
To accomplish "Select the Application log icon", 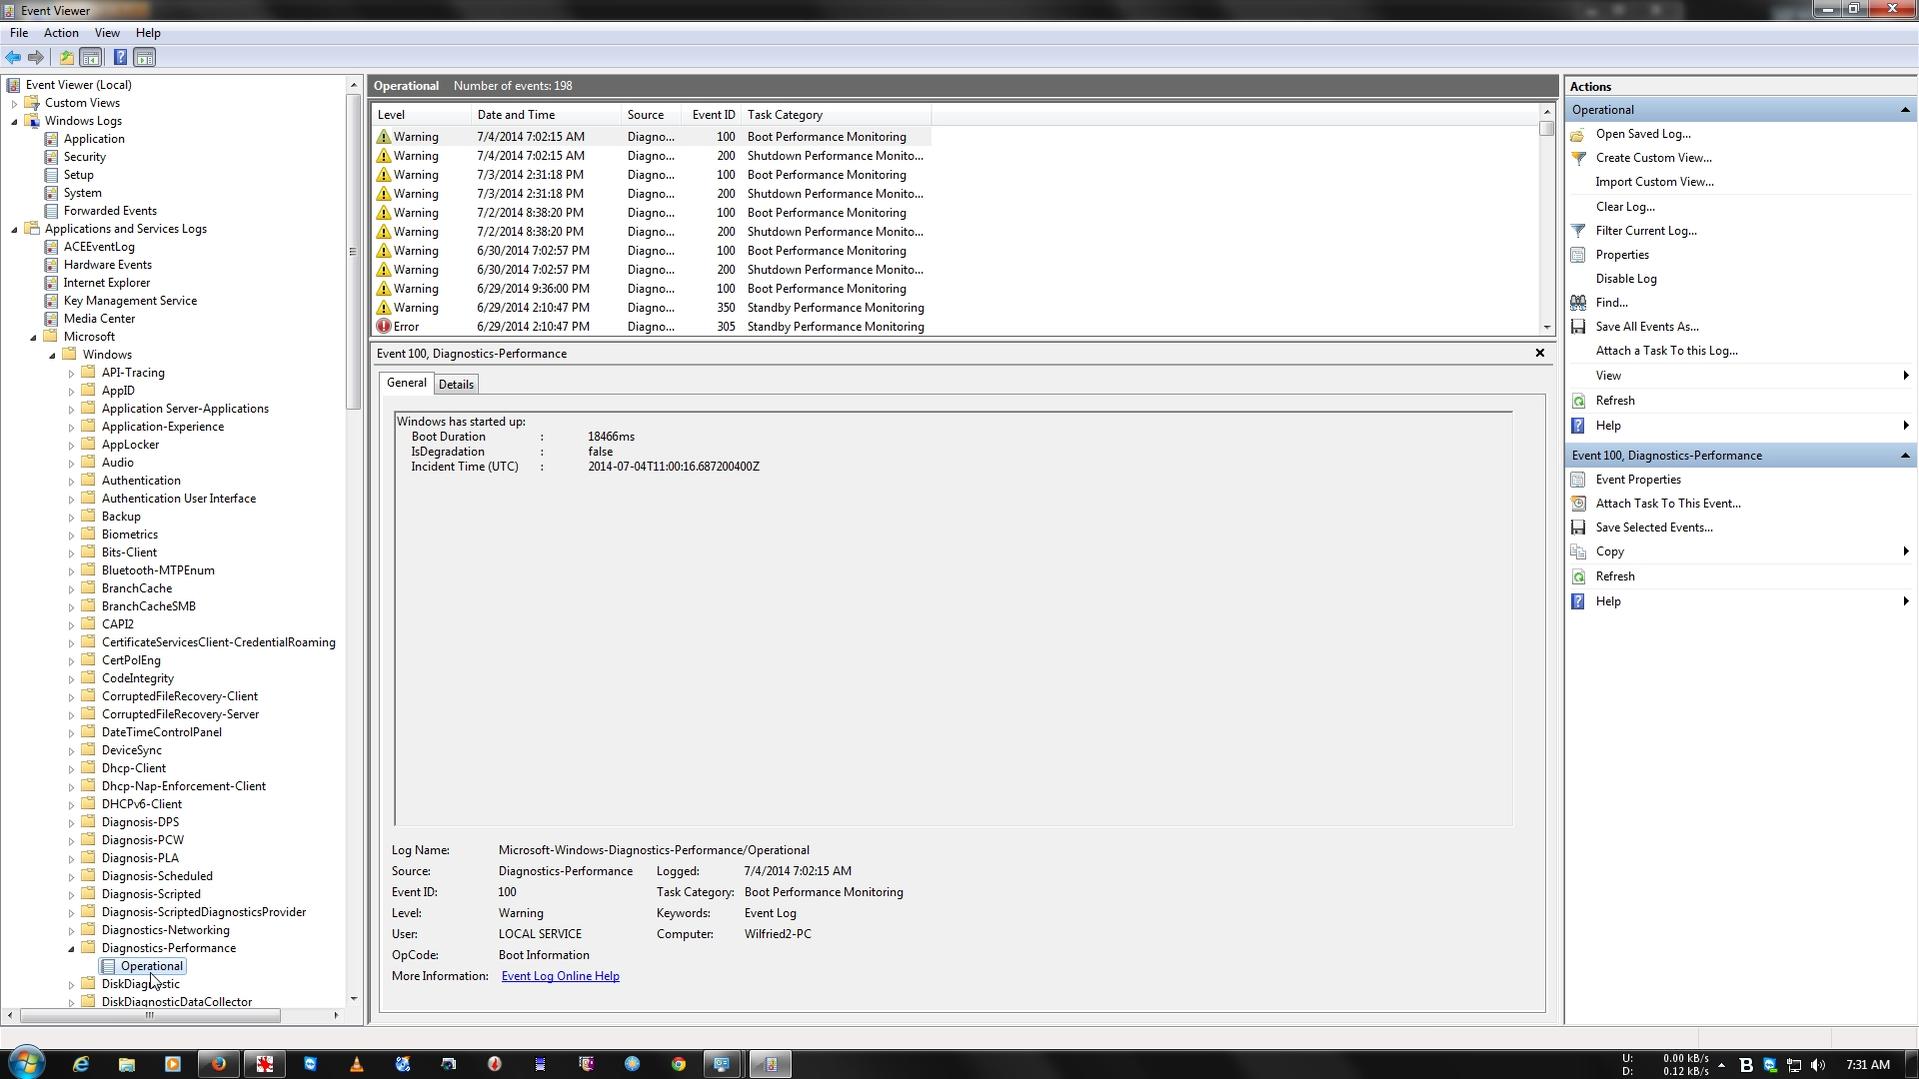I will point(51,139).
